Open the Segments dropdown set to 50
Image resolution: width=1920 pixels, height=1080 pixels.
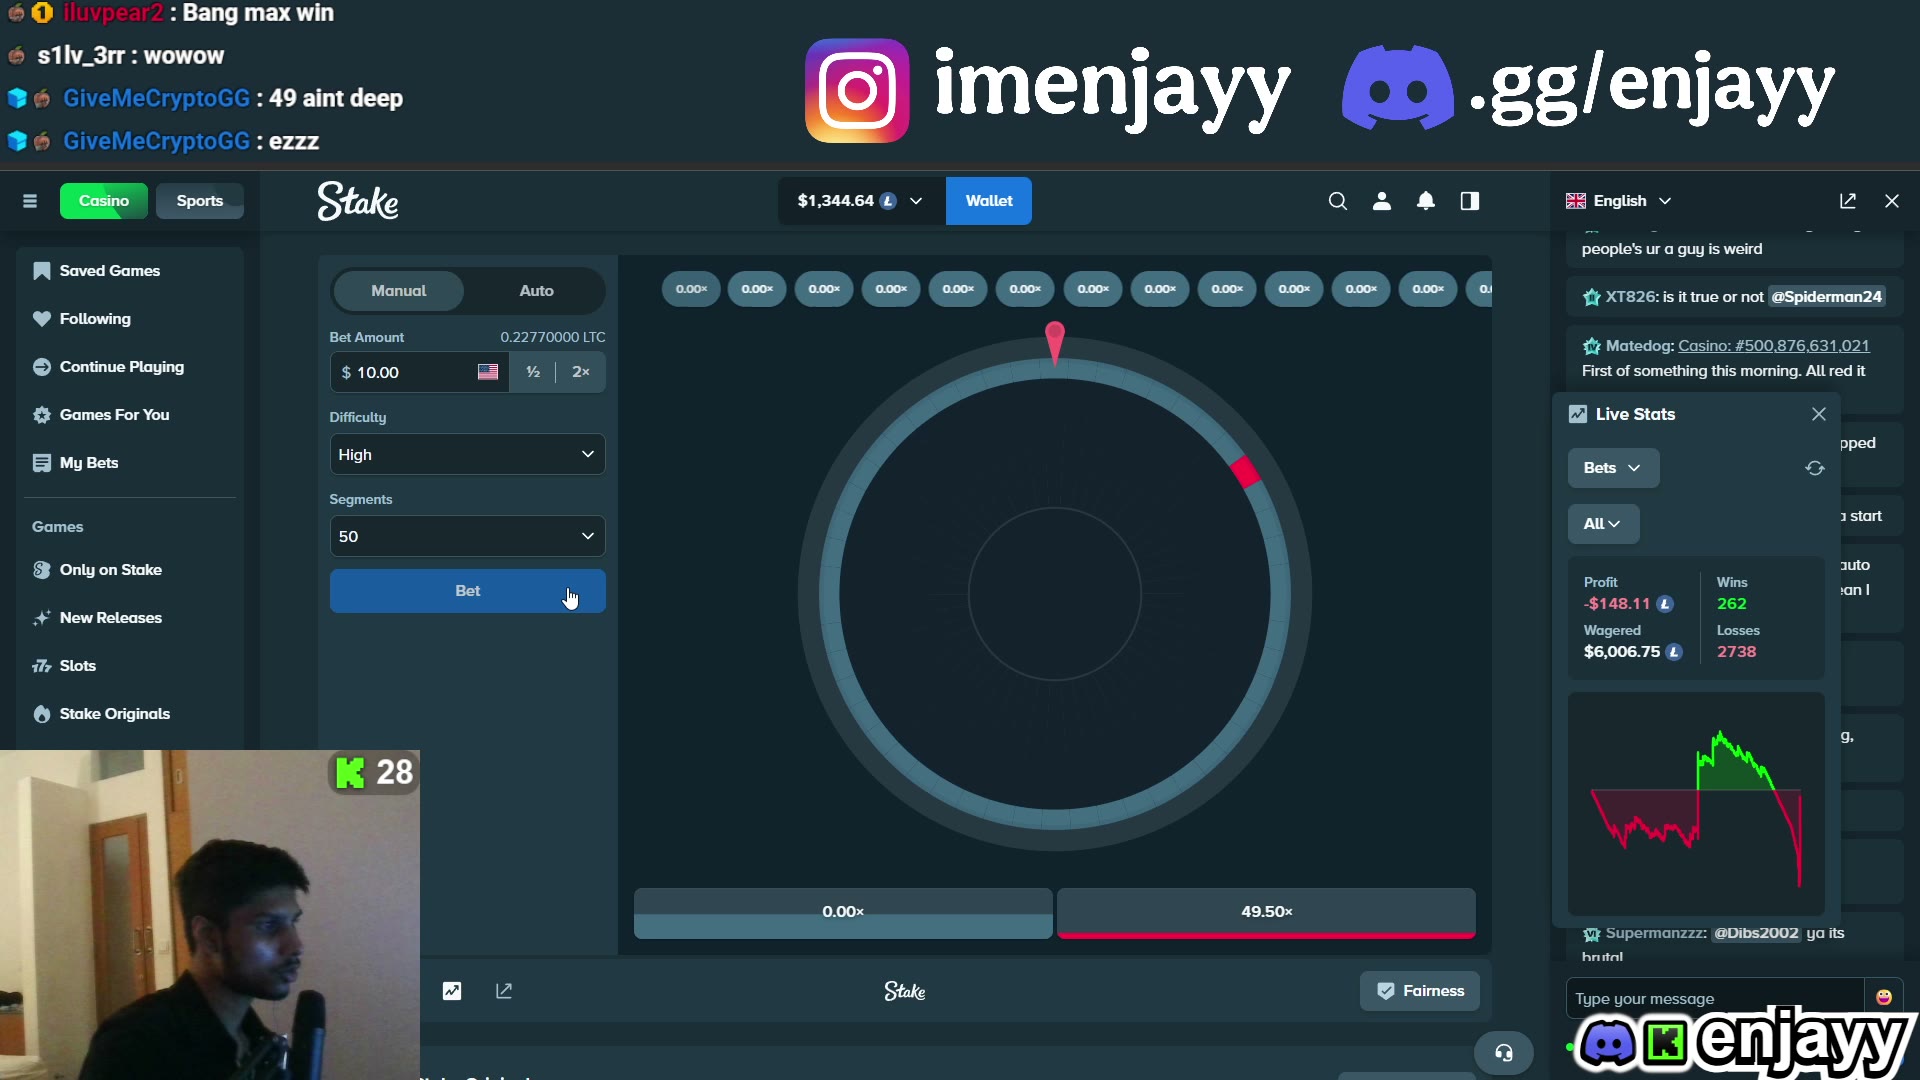point(468,536)
